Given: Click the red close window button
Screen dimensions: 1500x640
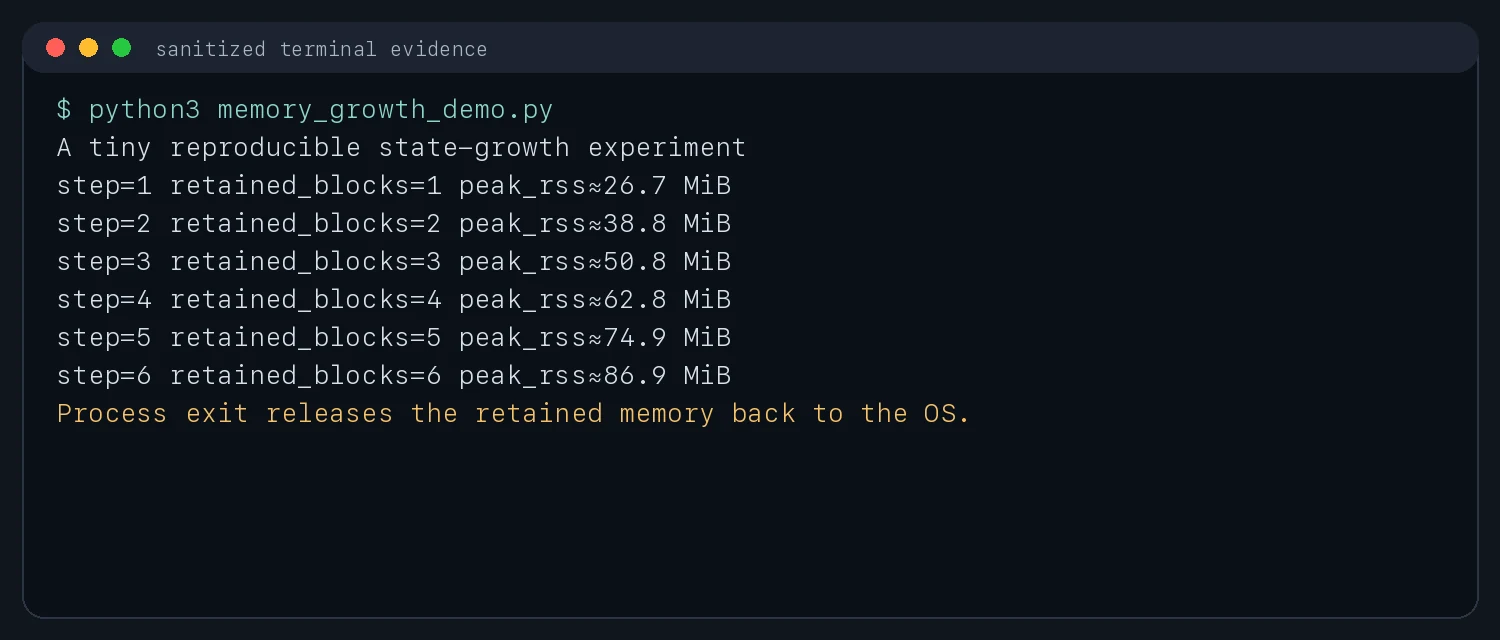Looking at the screenshot, I should point(56,48).
